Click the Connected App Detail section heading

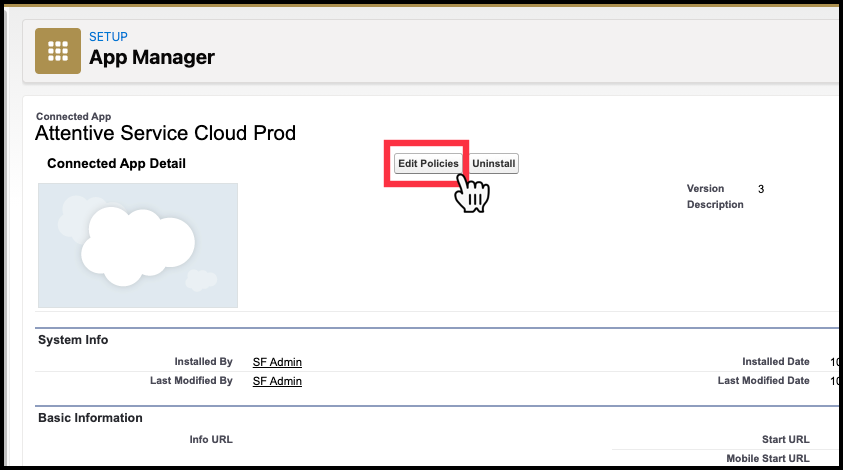pyautogui.click(x=116, y=163)
